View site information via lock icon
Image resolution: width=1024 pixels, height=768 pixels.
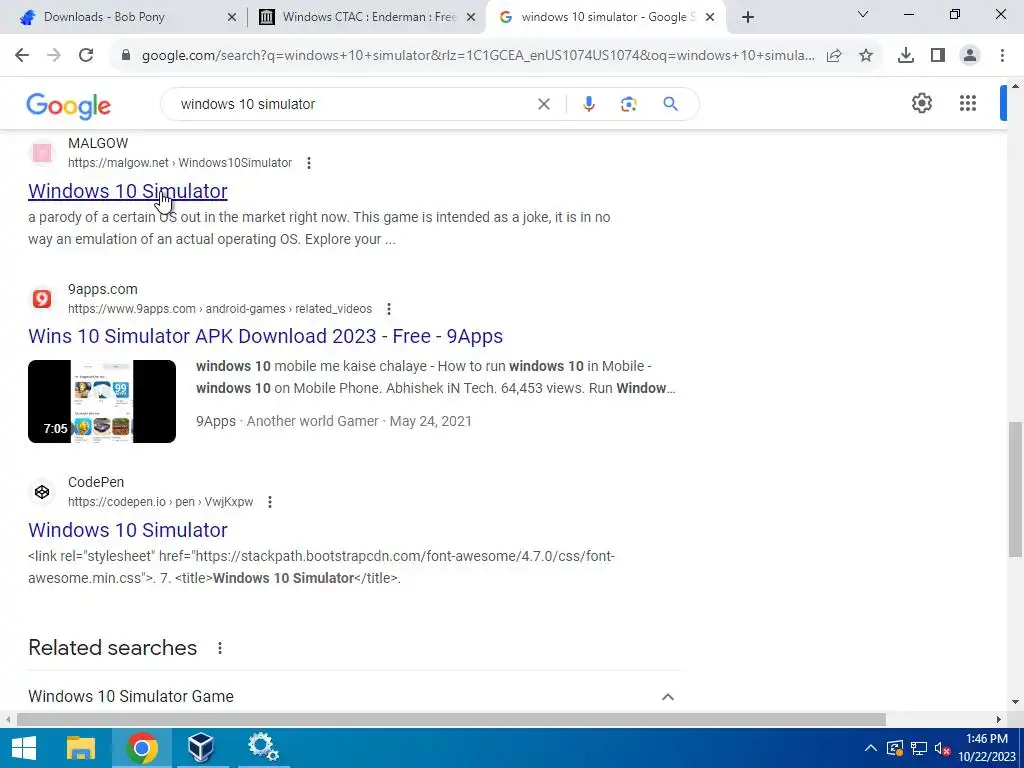tap(126, 56)
